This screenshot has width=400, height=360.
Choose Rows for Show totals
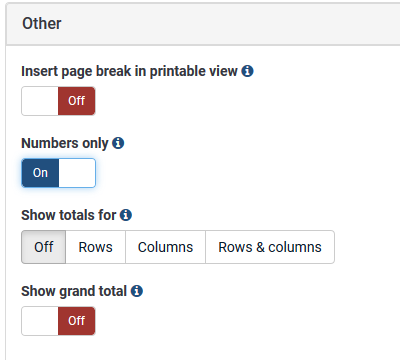click(96, 247)
